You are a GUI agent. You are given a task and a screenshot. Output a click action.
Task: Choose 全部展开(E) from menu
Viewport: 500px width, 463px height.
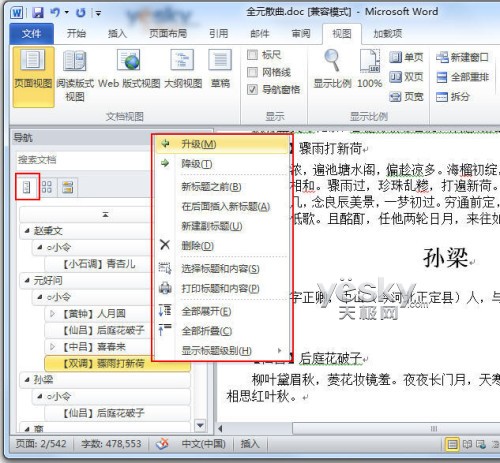tap(222, 312)
